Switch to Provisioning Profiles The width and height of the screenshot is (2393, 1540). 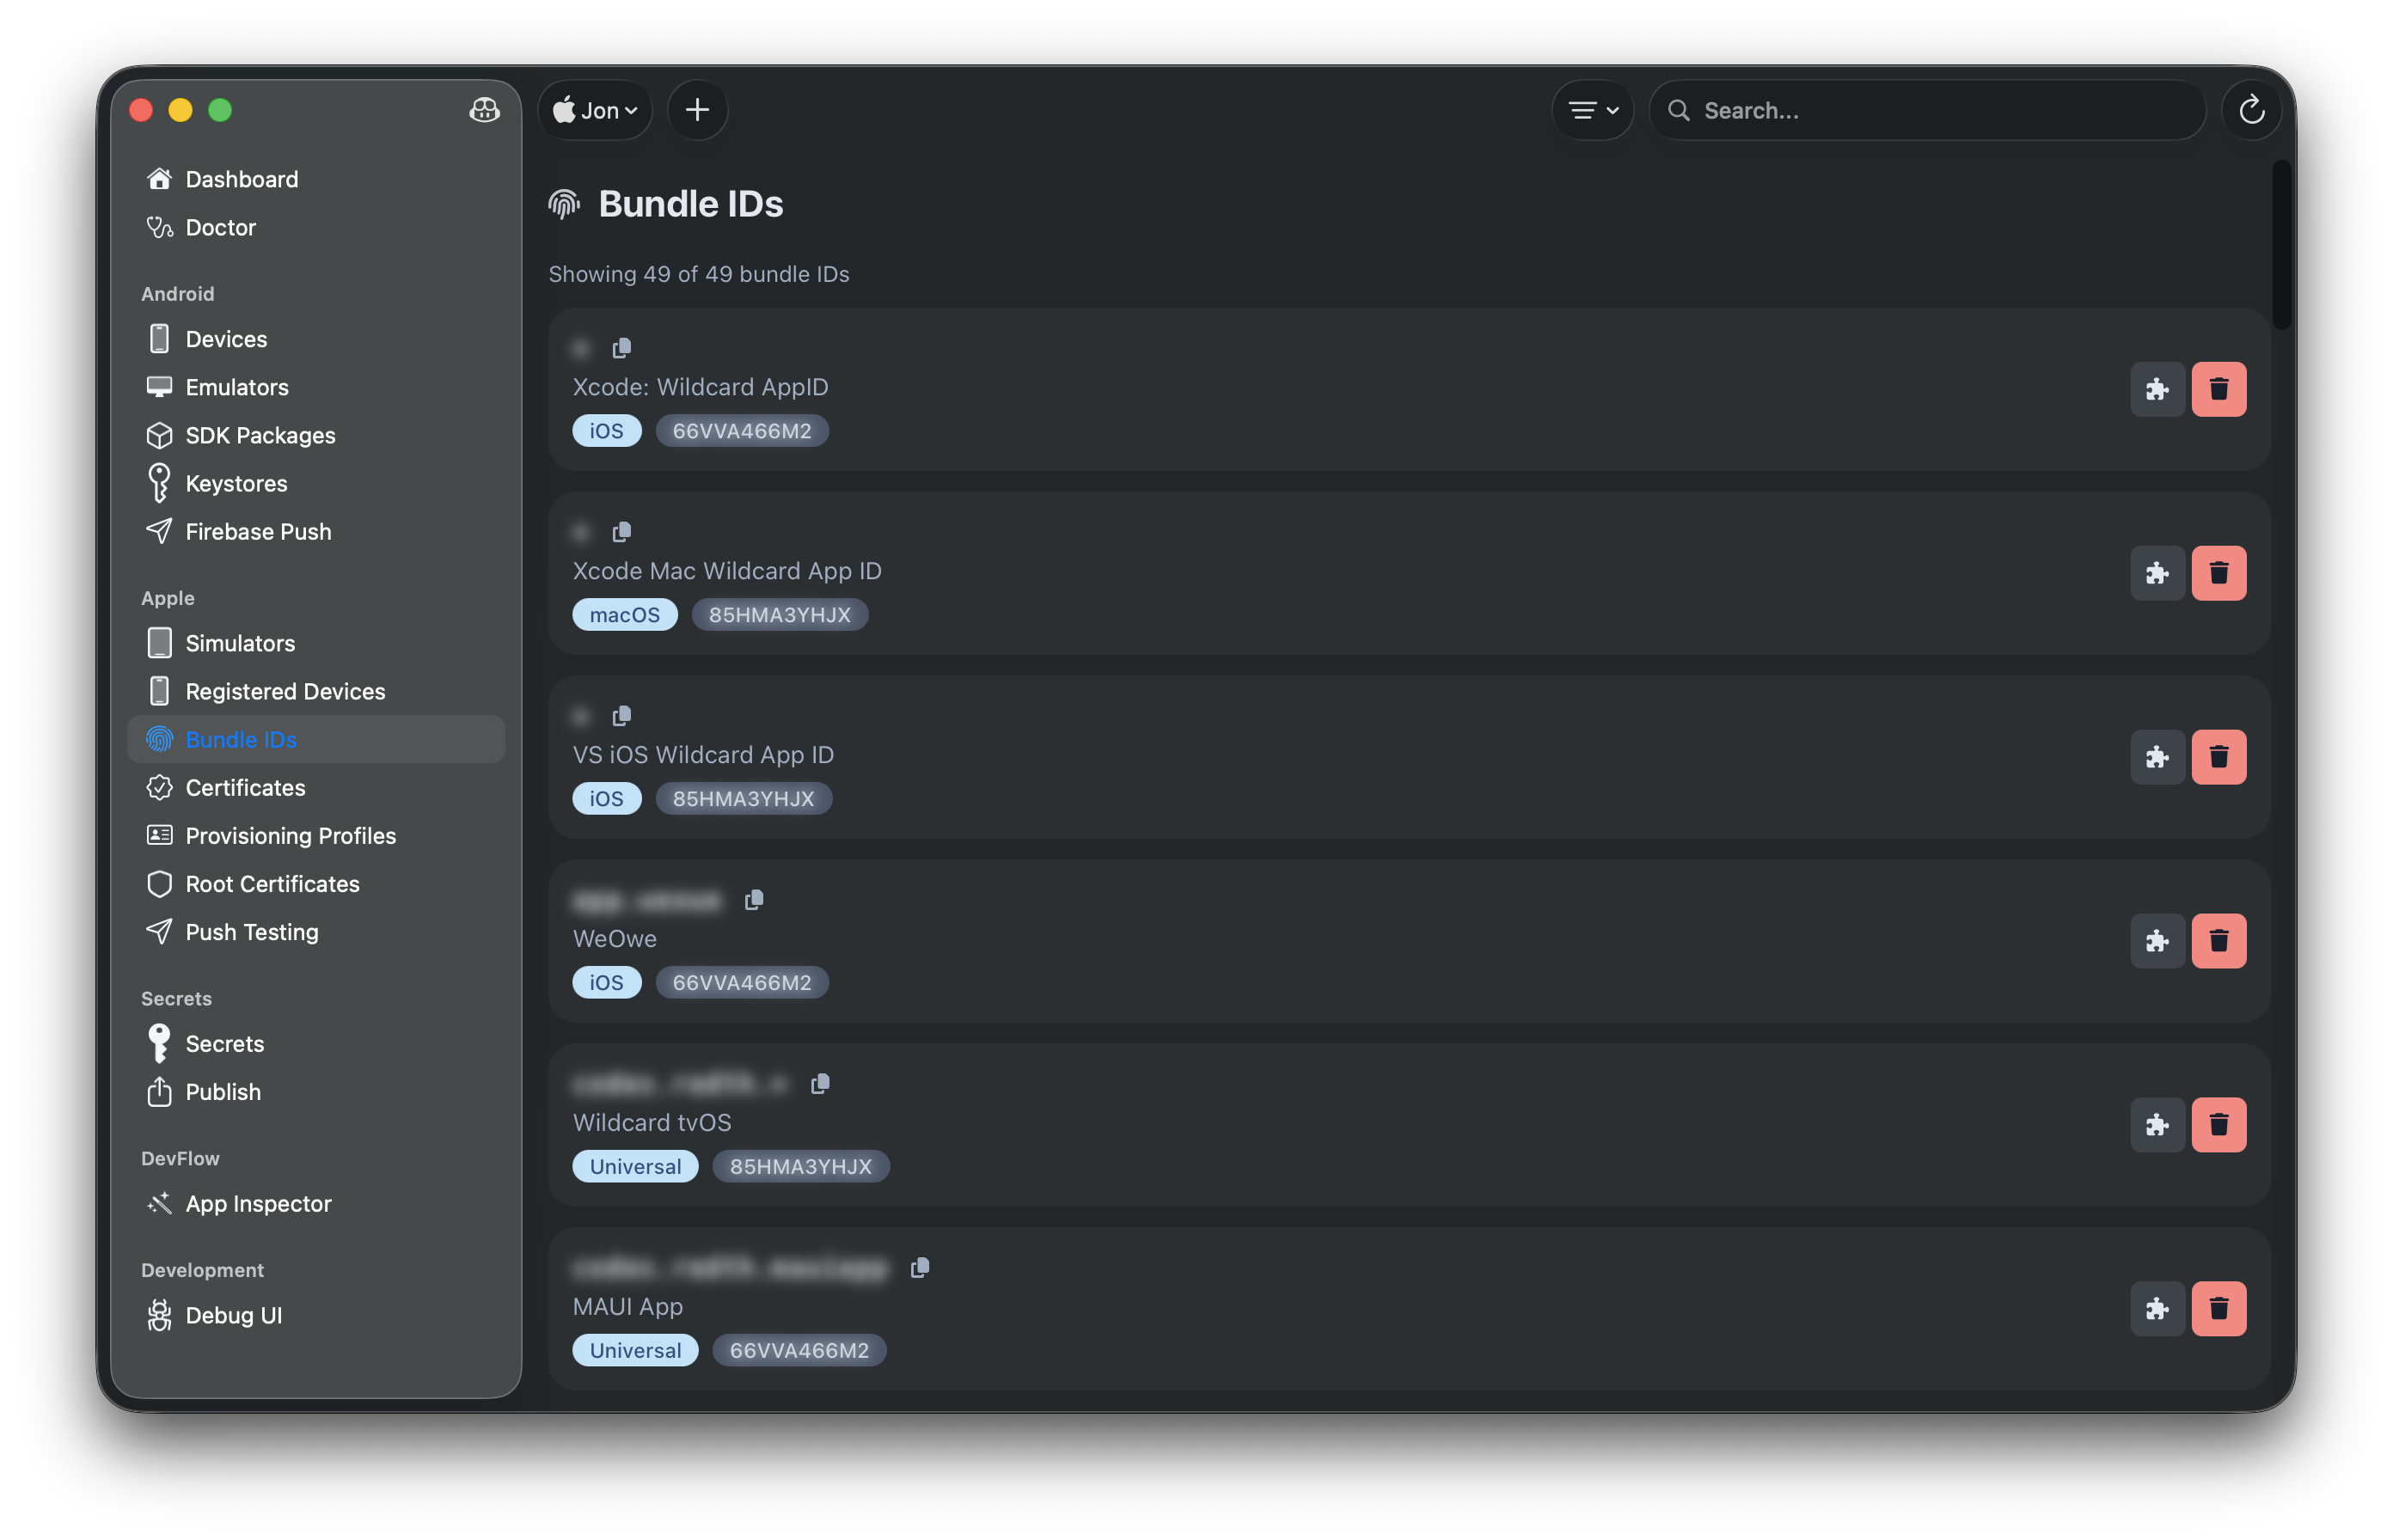click(290, 835)
